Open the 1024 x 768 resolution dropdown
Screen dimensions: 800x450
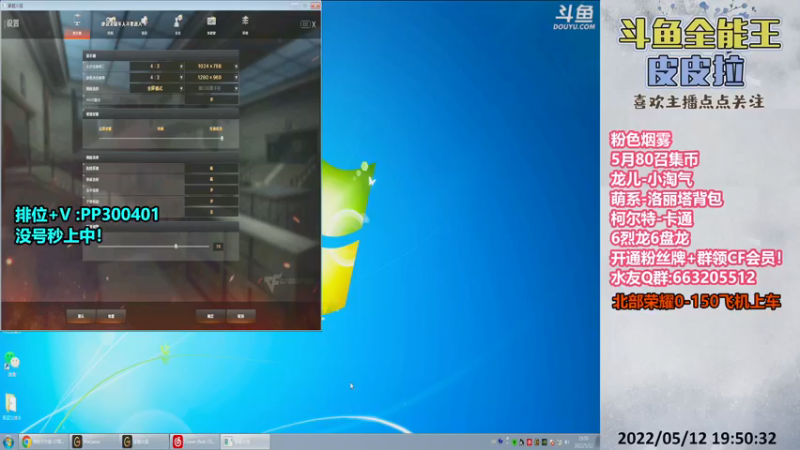click(x=211, y=66)
